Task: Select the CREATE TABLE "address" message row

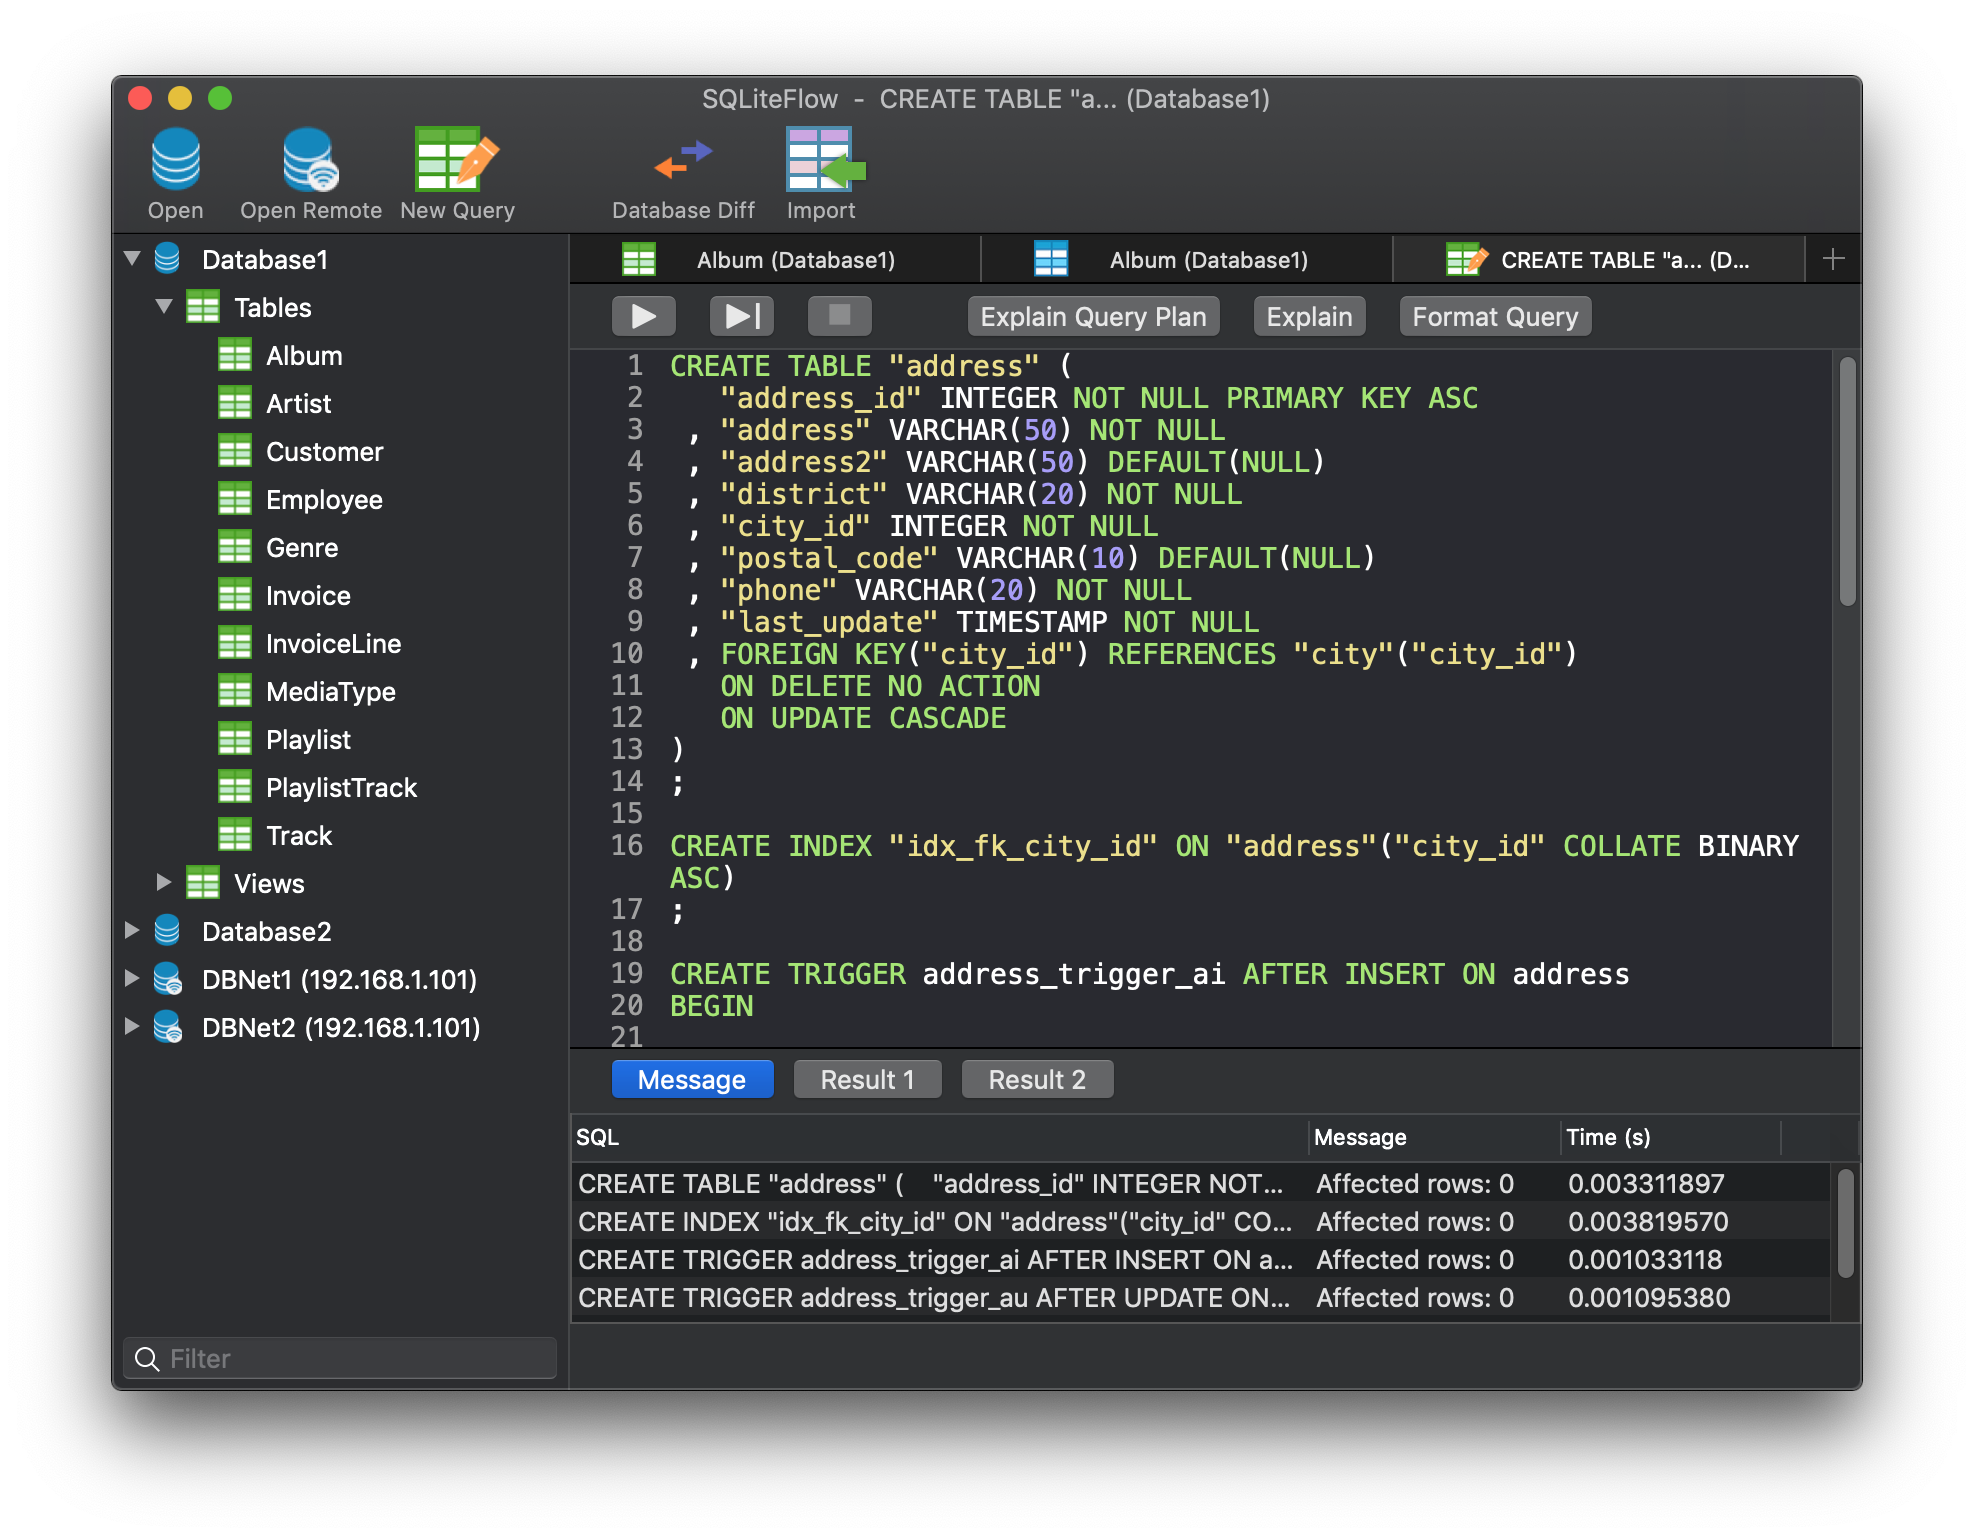Action: (x=1200, y=1184)
